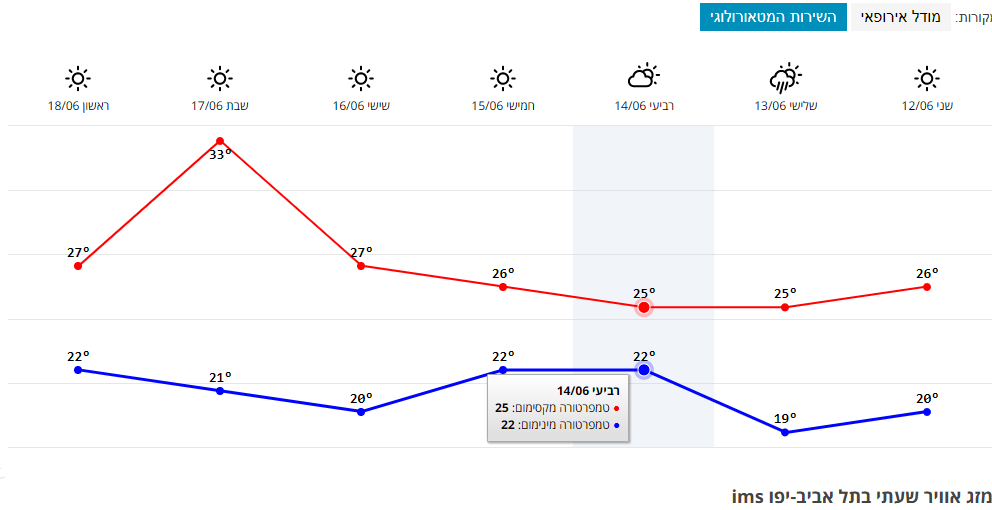Click the rain cloud icon for 13/06
992x510 pixels.
[x=785, y=77]
